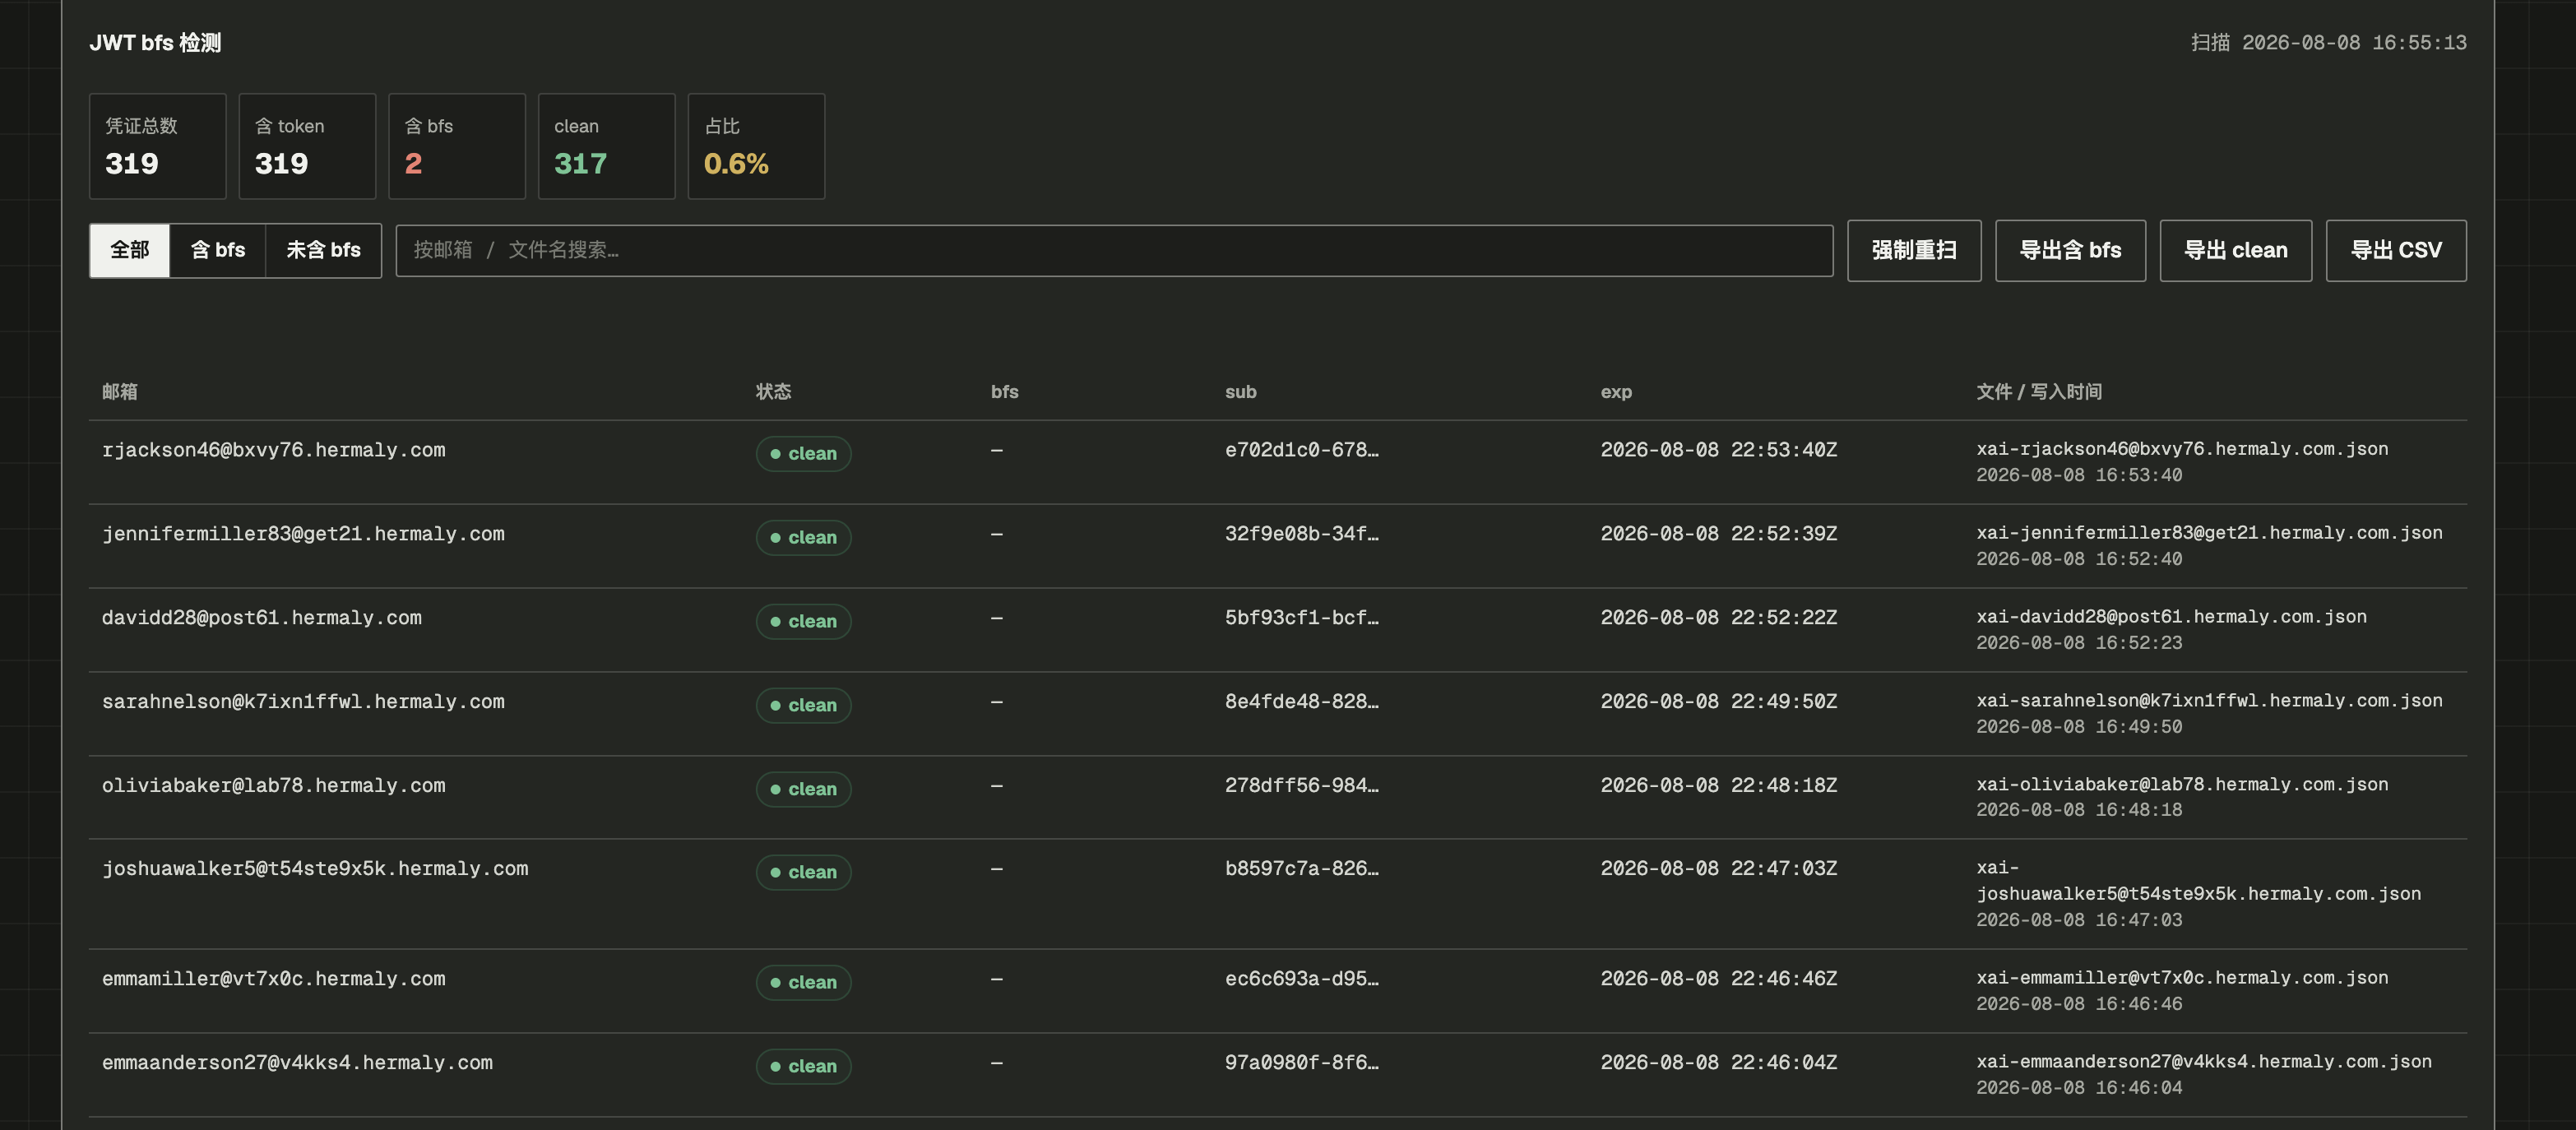Click the 导出 CSV button
The height and width of the screenshot is (1130, 2576).
click(2396, 250)
